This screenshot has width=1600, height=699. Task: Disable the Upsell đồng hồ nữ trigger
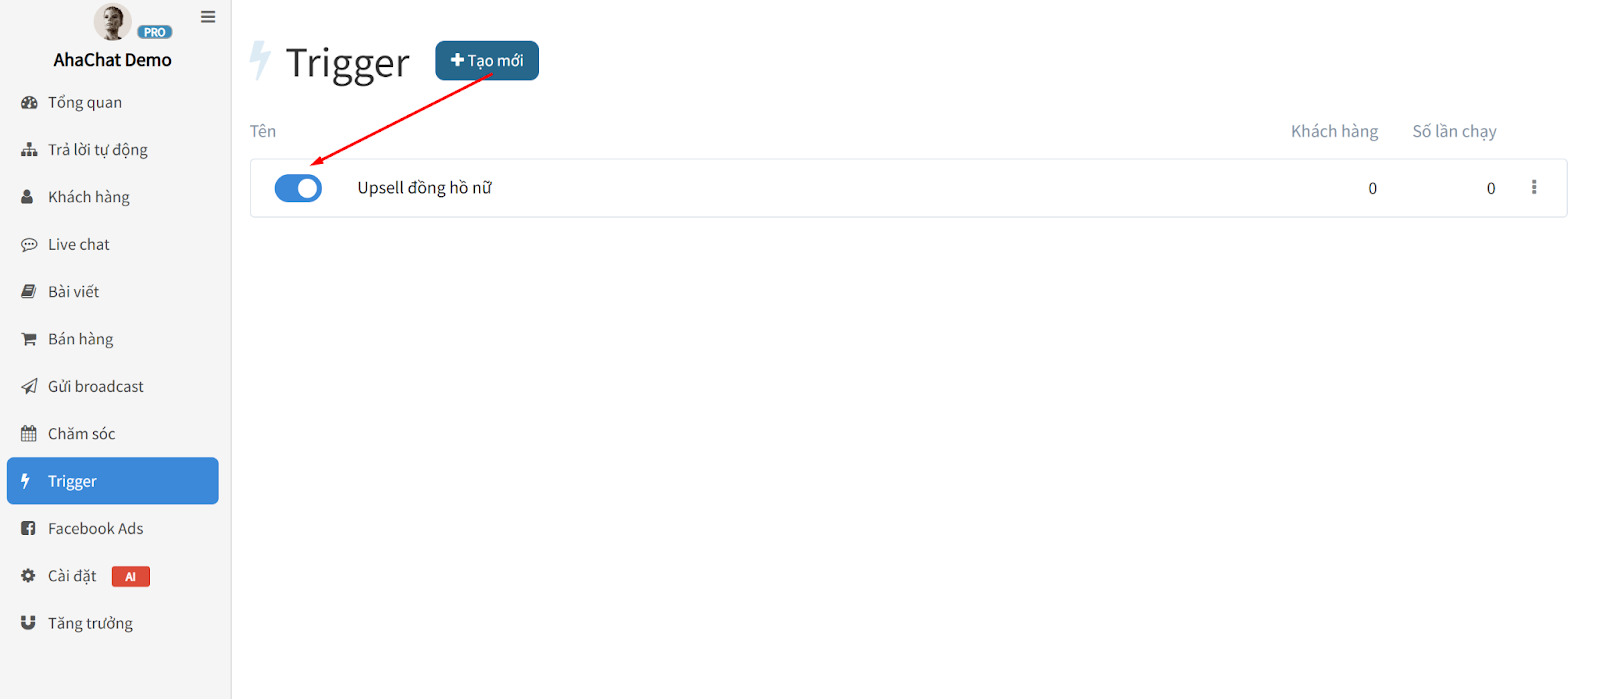click(x=298, y=188)
